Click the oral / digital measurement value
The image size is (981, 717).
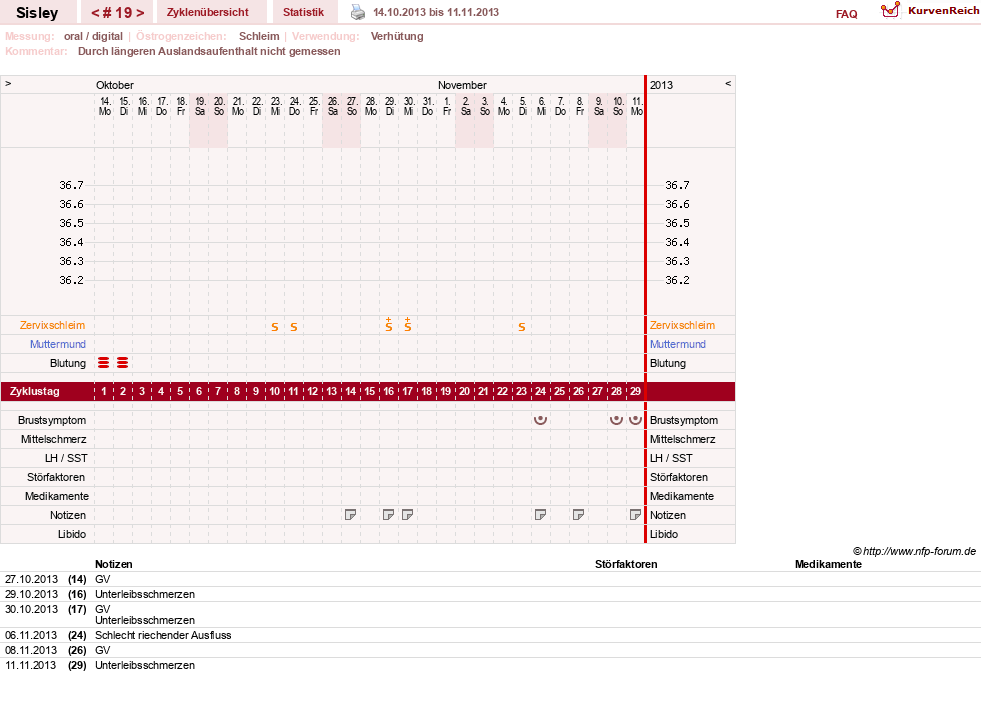(x=93, y=36)
